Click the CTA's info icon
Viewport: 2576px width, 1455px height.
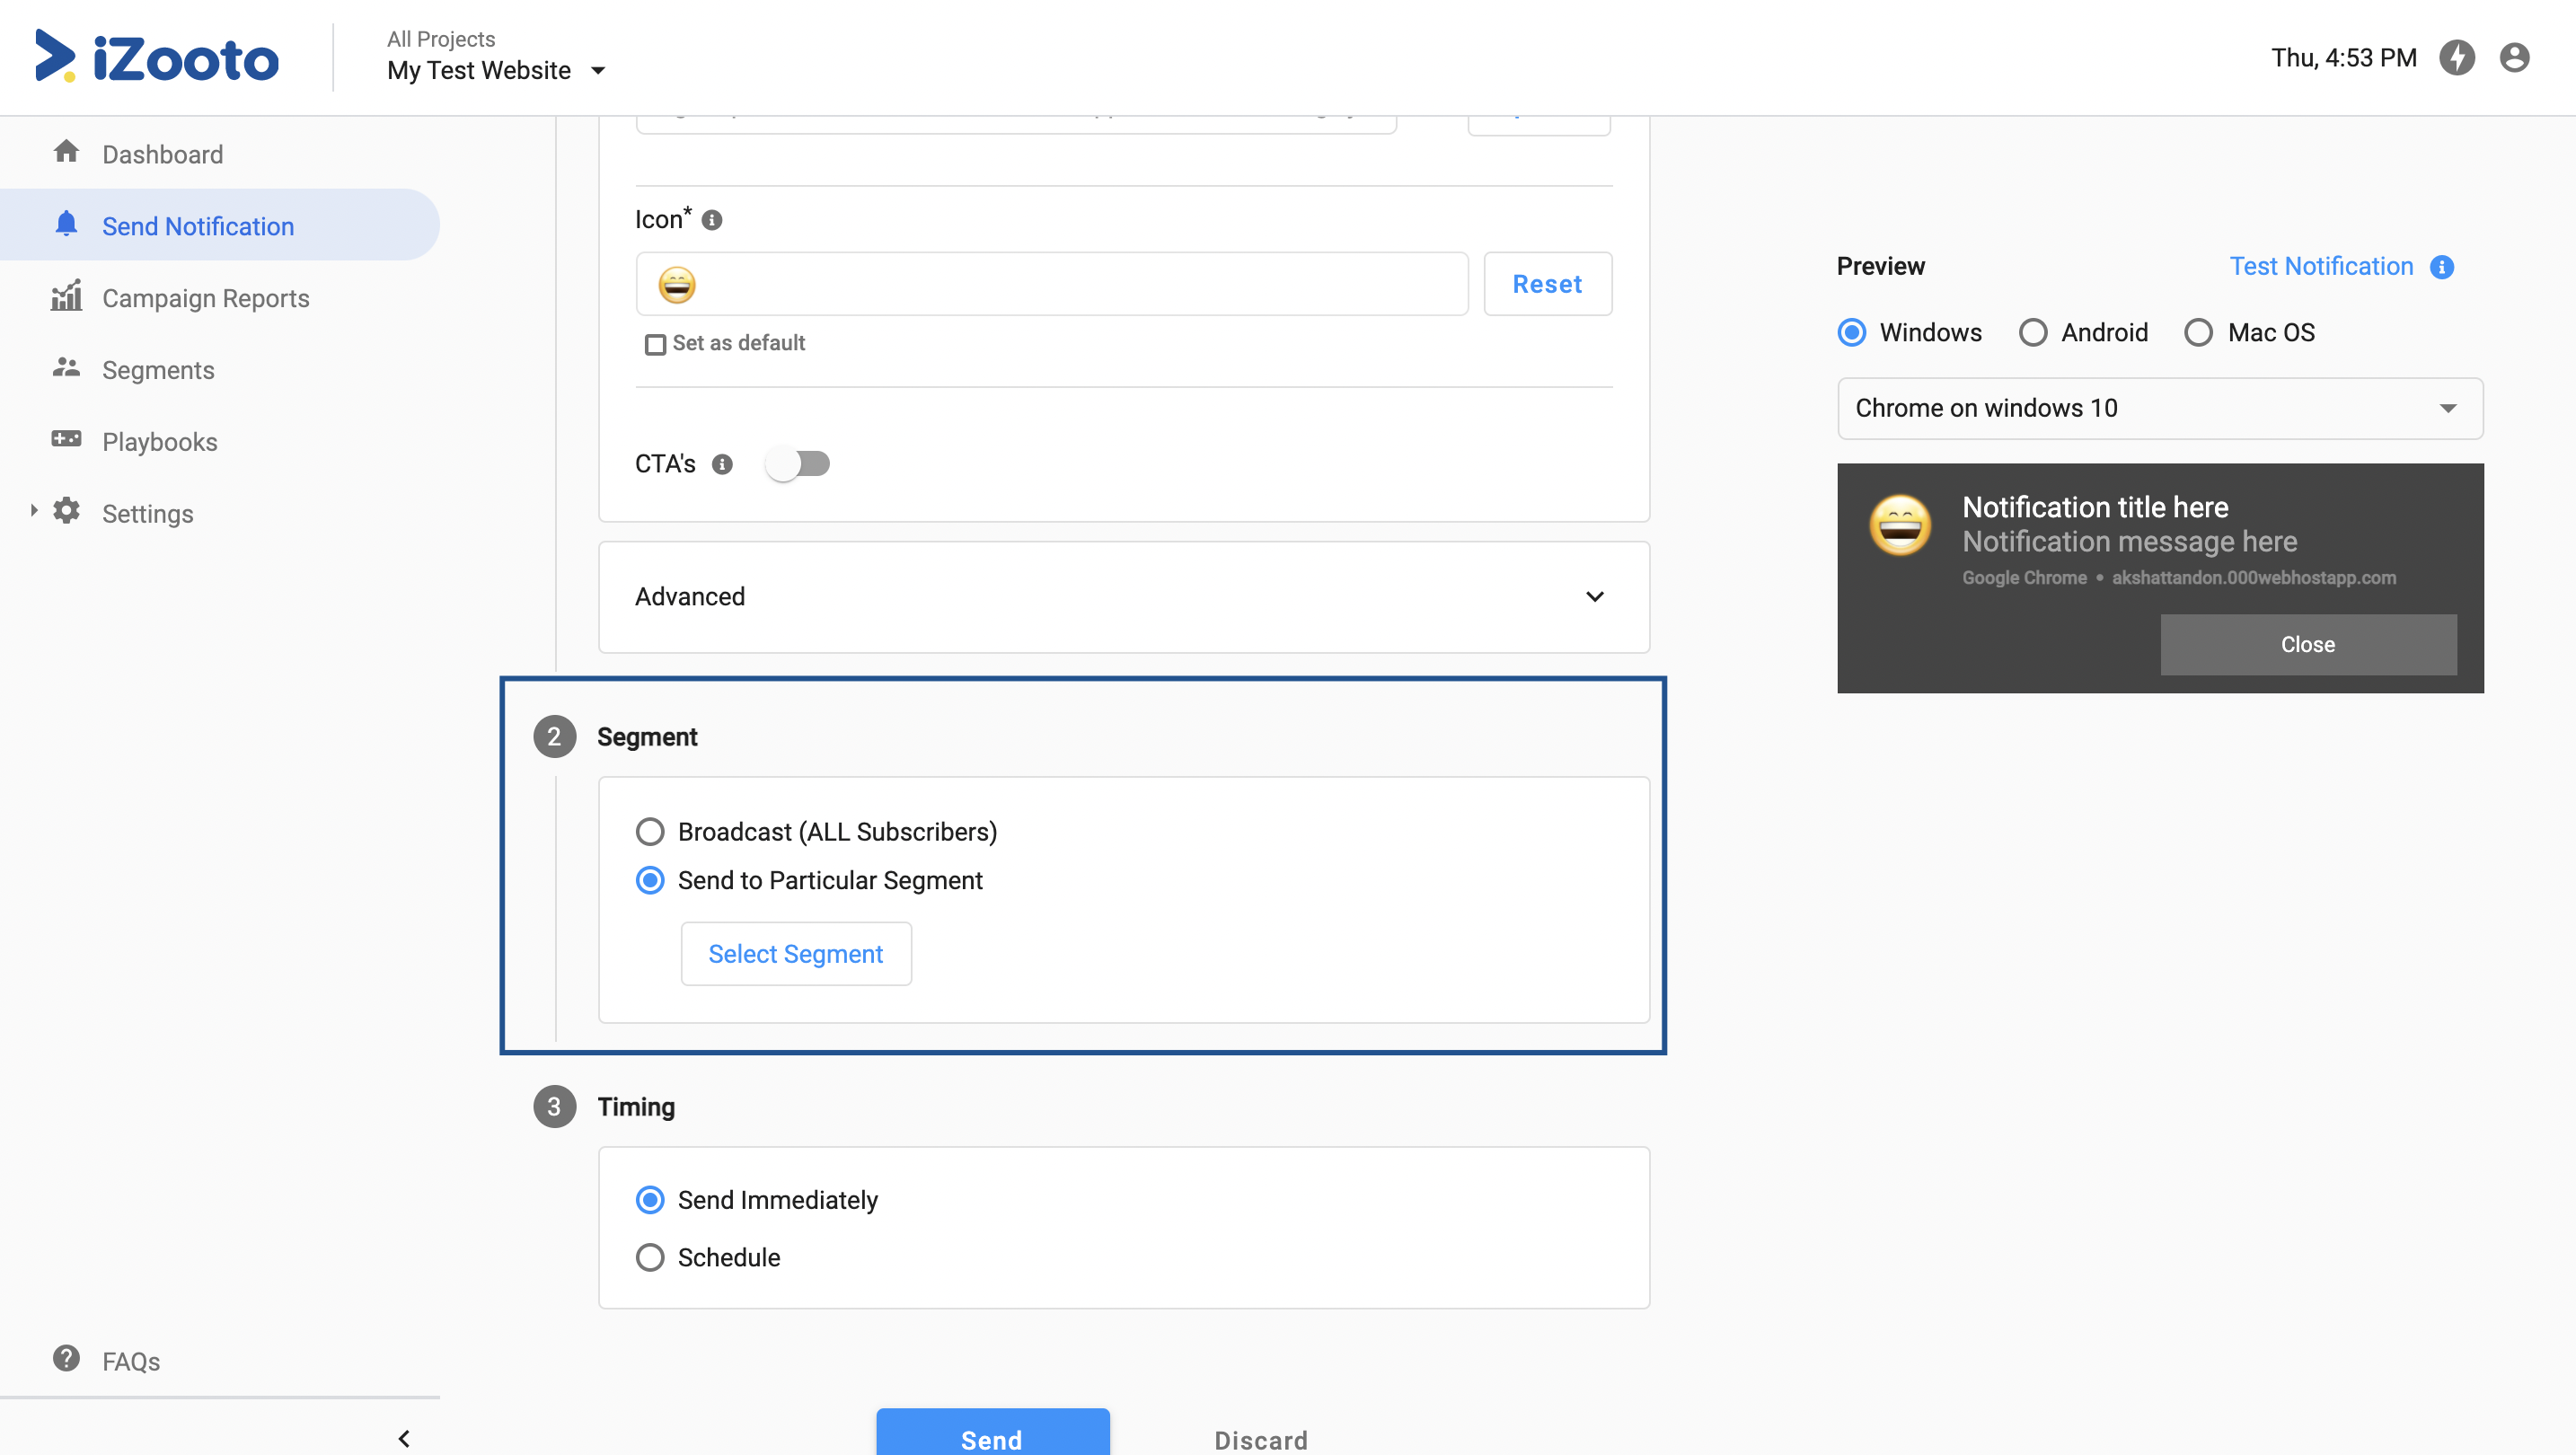pos(722,464)
